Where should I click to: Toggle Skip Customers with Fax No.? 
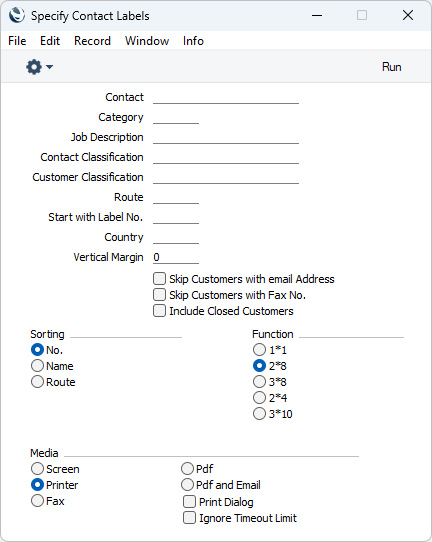tap(159, 295)
